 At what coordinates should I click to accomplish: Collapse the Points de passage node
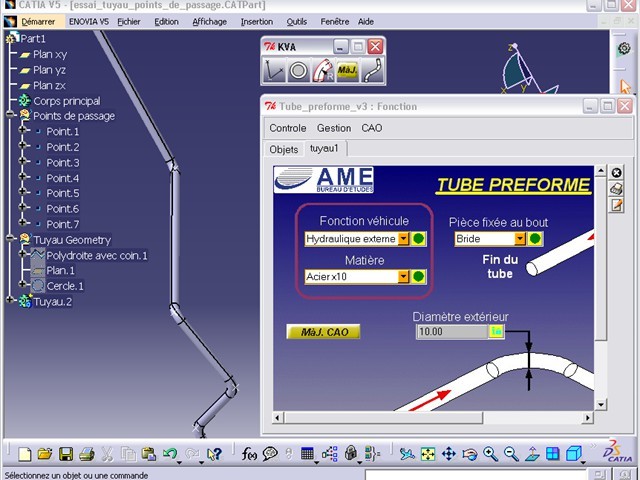[x=10, y=115]
